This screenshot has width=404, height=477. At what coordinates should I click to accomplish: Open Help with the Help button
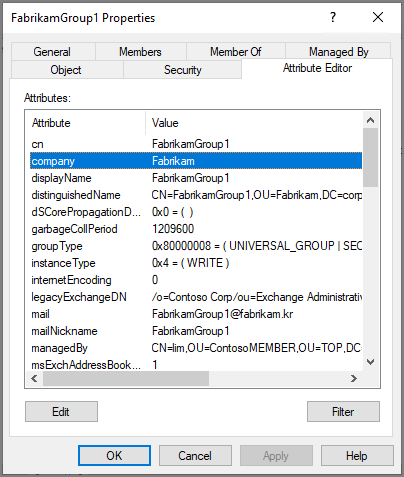357,456
